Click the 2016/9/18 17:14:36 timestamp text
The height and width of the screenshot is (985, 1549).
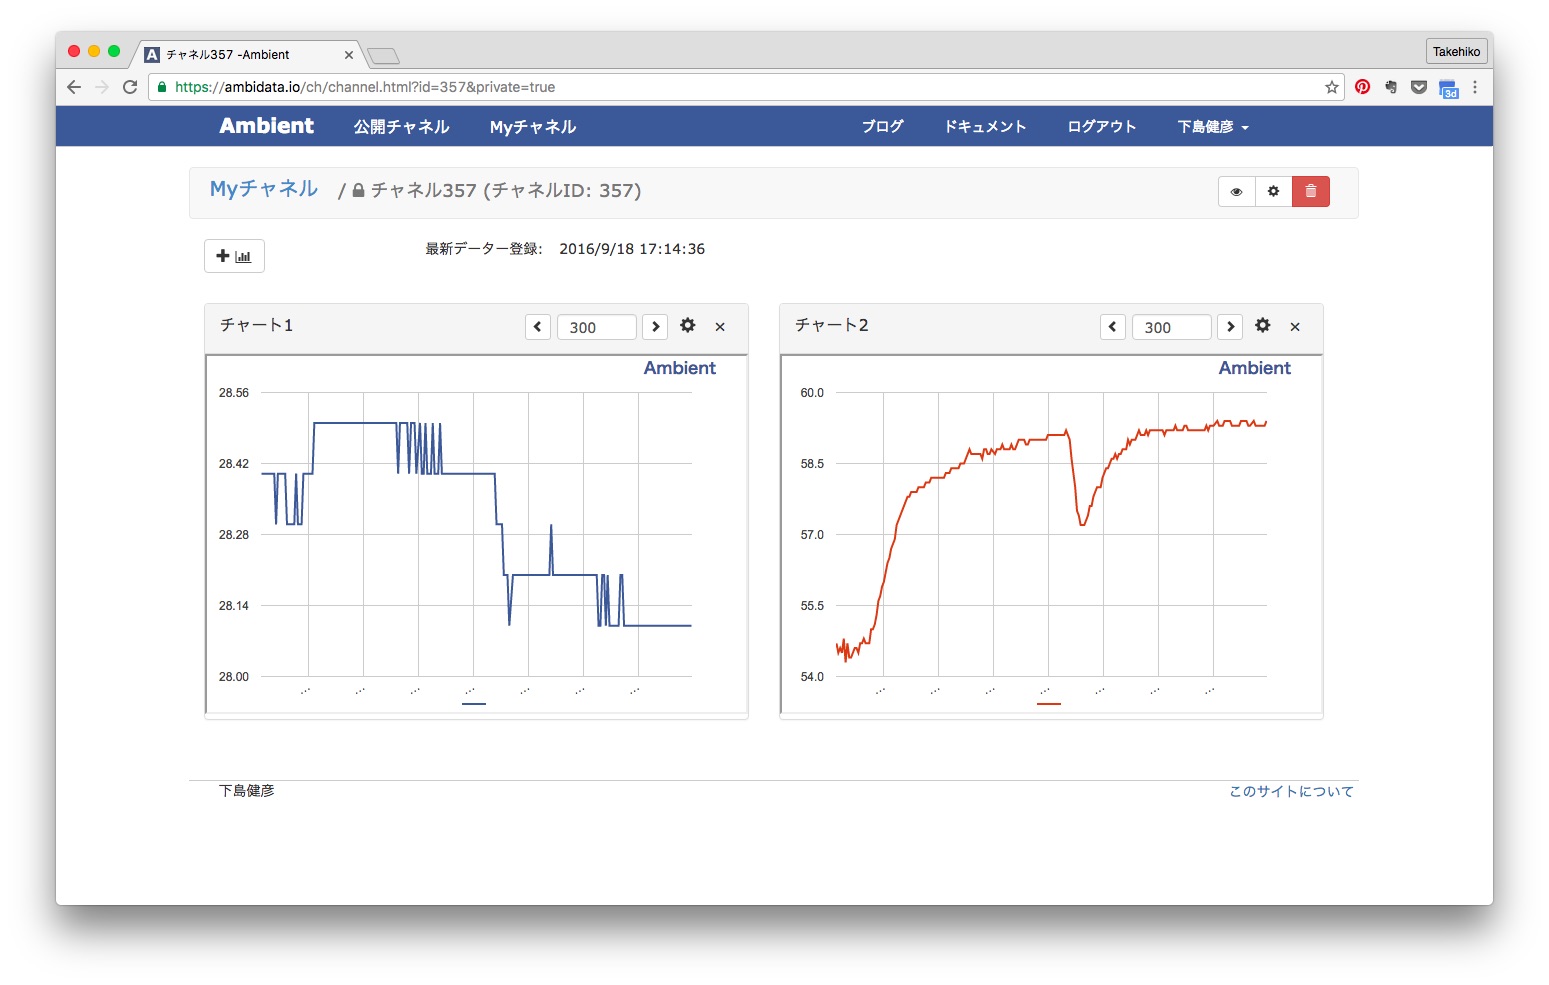632,249
